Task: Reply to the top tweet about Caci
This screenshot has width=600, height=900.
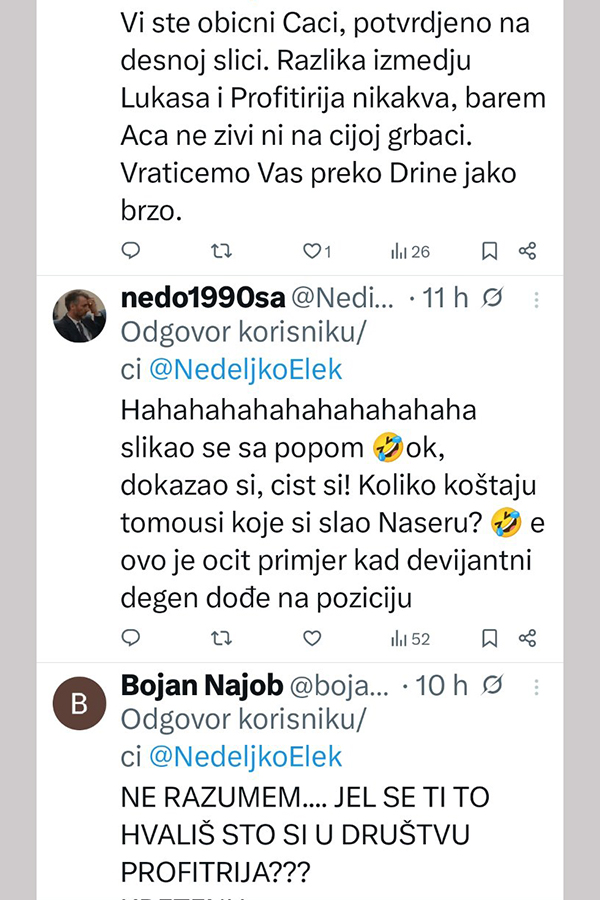Action: click(131, 251)
